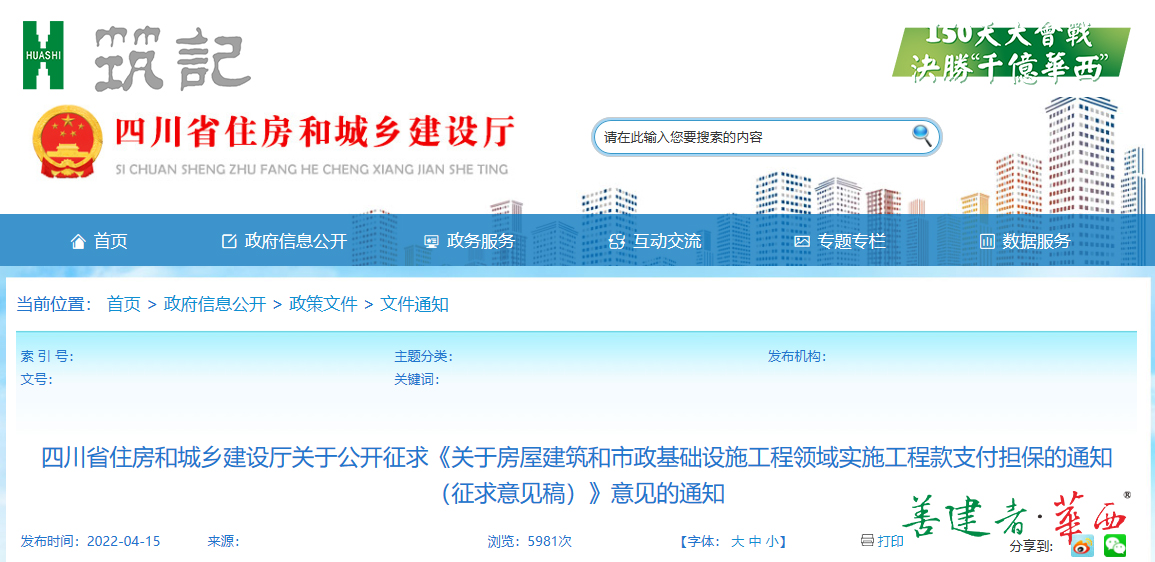Click the WeChat share icon
The image size is (1155, 562).
click(1115, 546)
